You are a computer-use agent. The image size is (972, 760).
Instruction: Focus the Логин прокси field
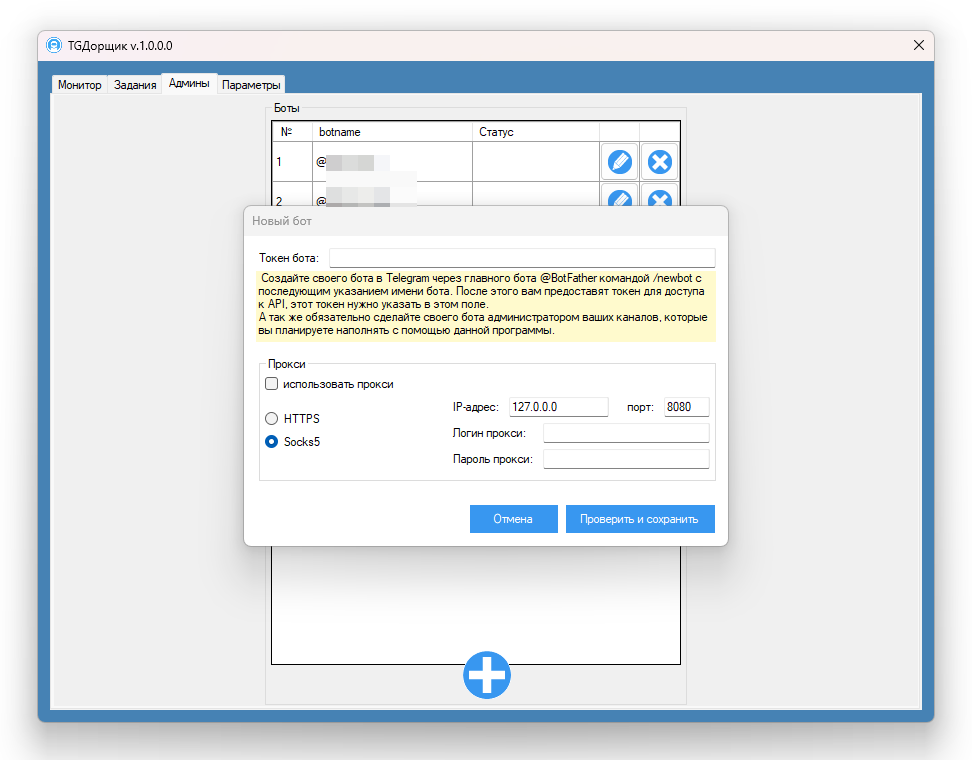626,433
